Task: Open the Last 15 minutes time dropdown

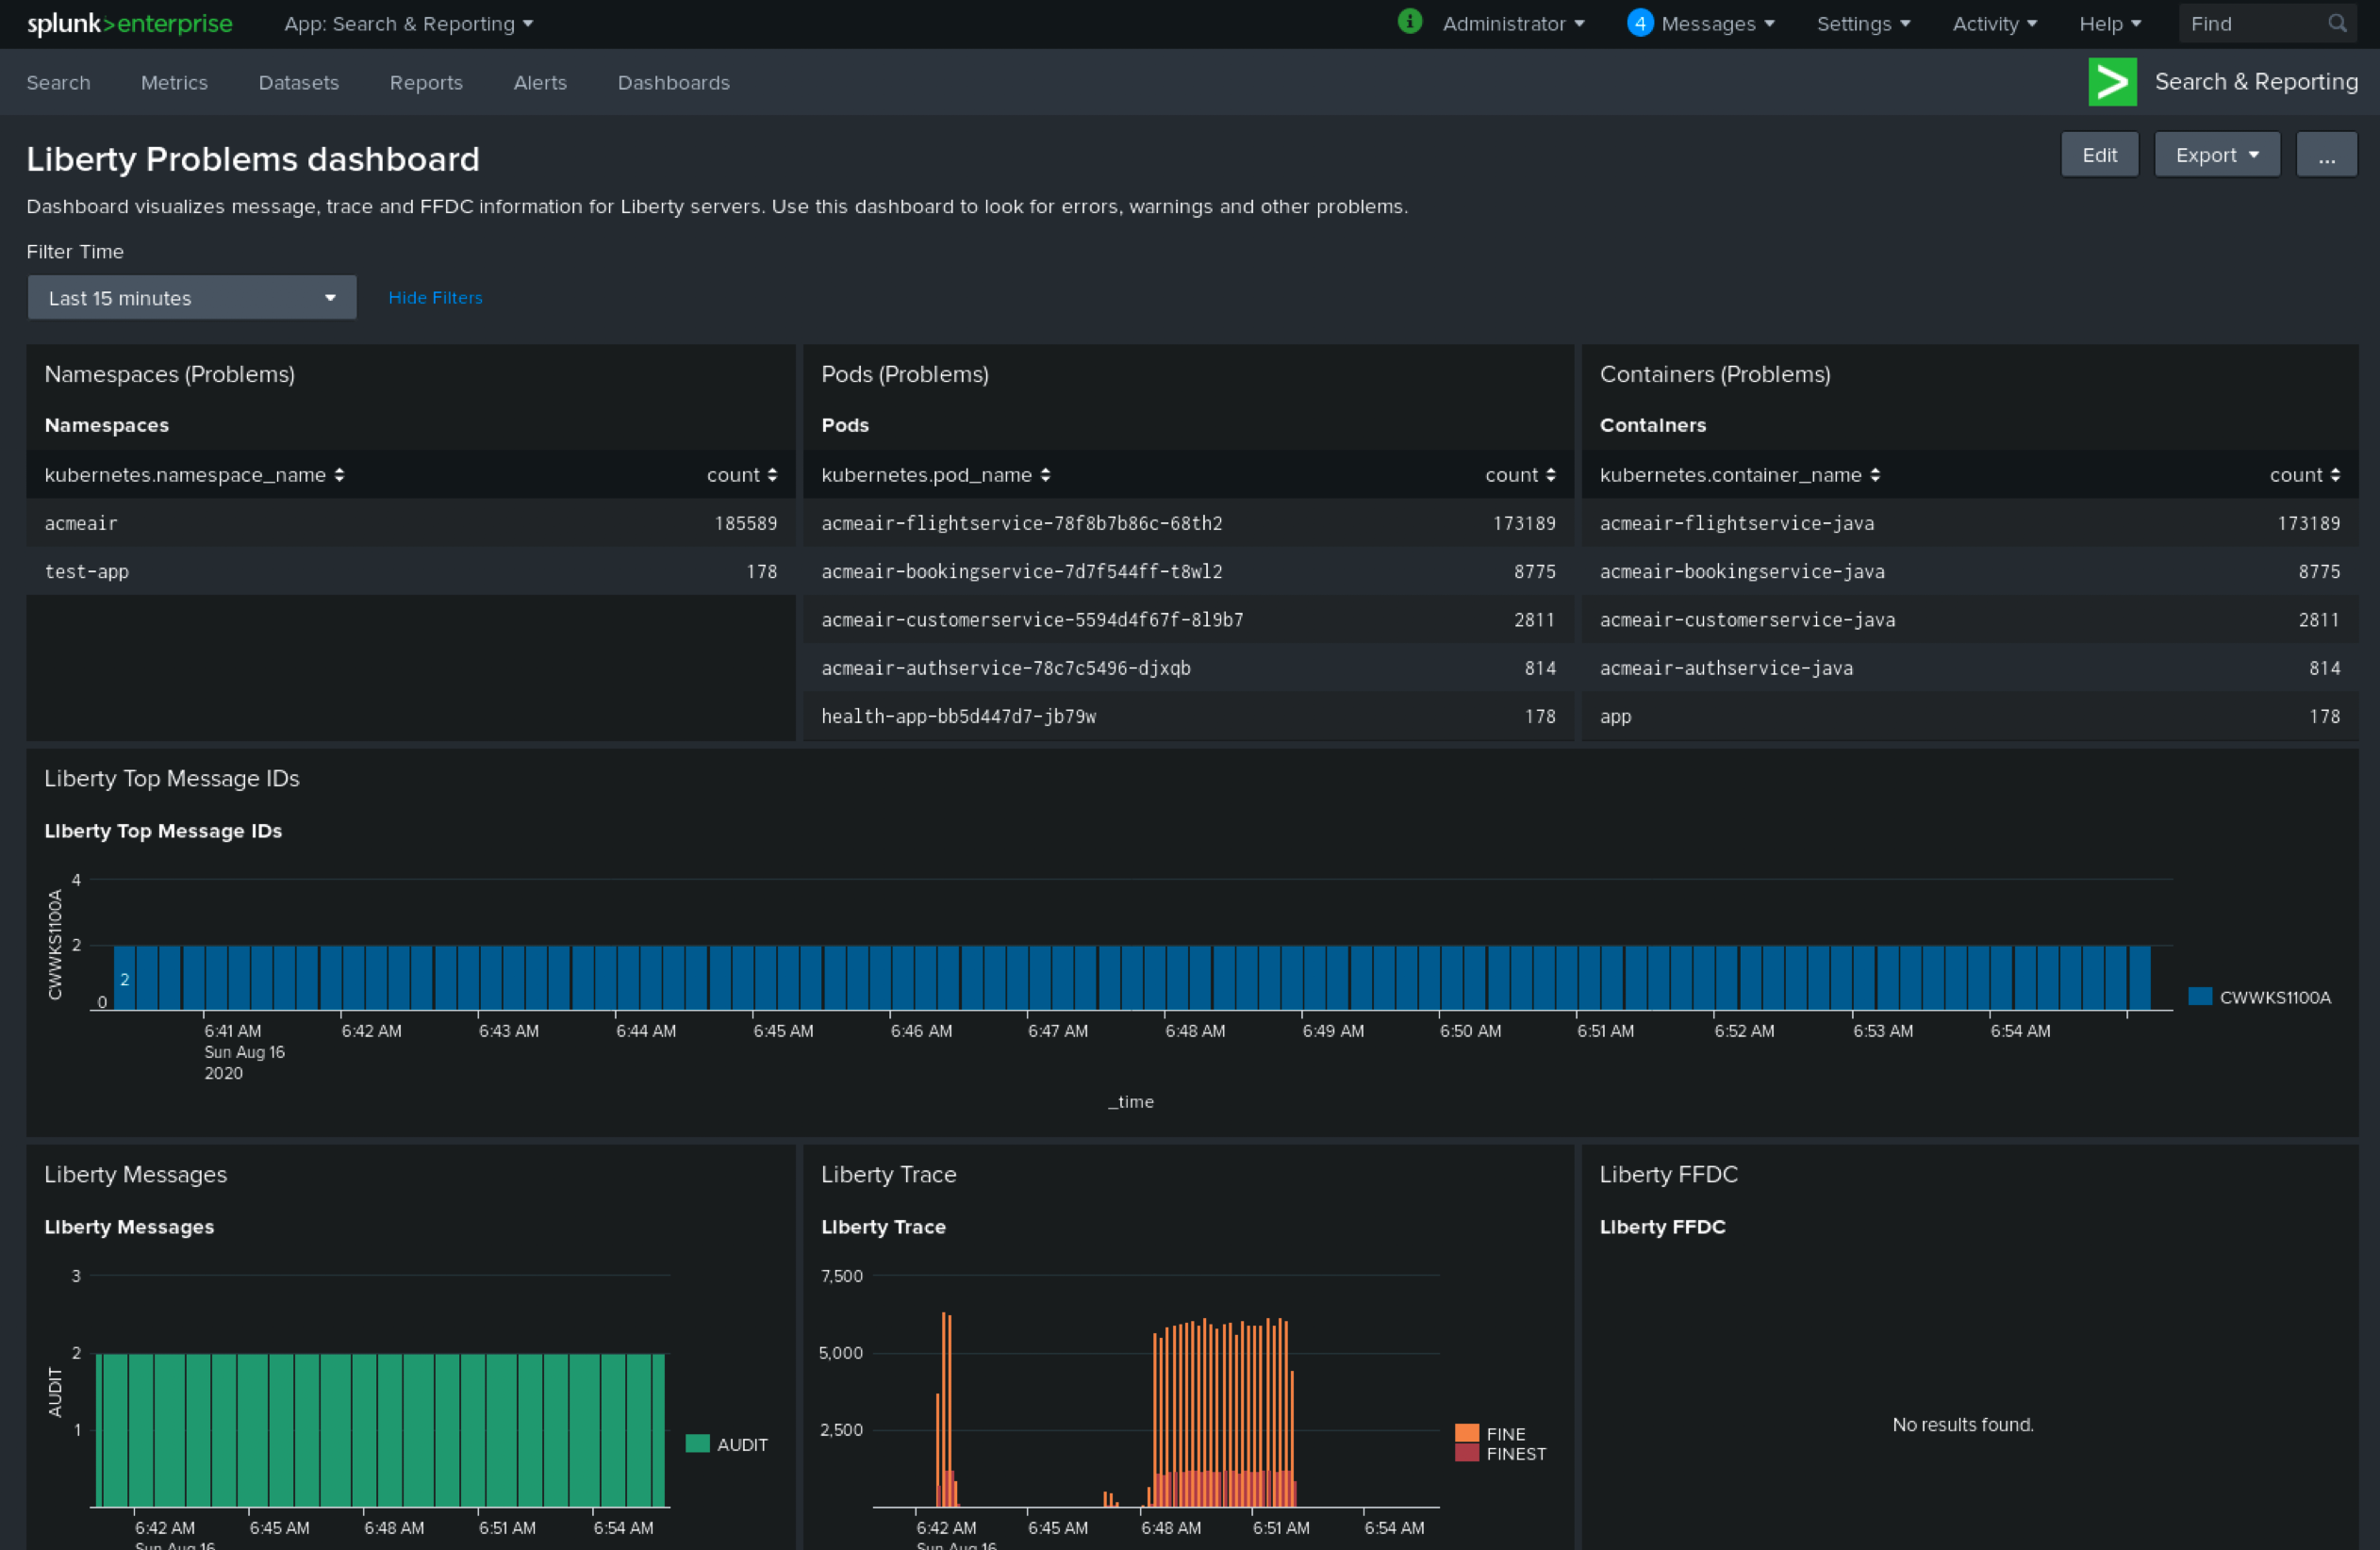Action: 191,298
